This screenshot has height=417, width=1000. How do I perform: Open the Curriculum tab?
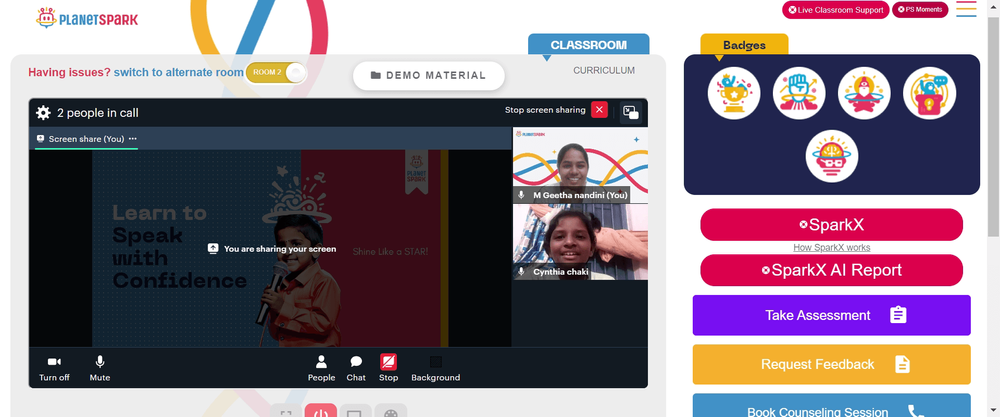pos(604,70)
